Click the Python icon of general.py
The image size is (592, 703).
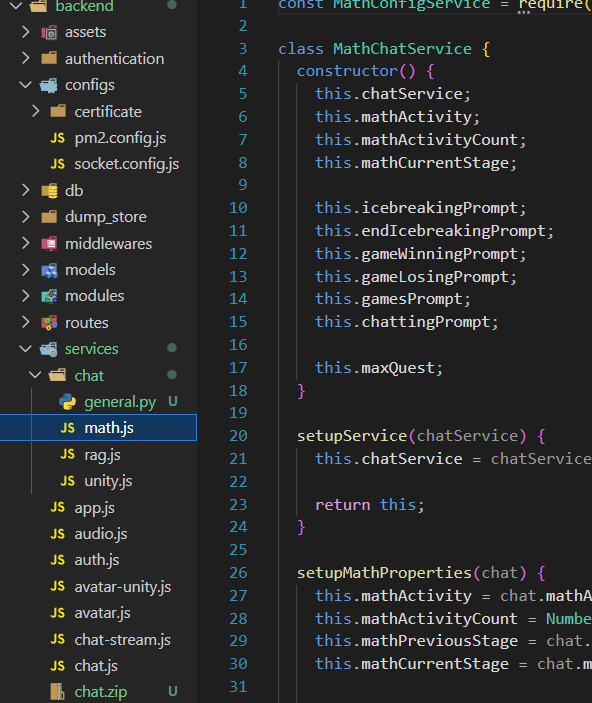[x=68, y=402]
